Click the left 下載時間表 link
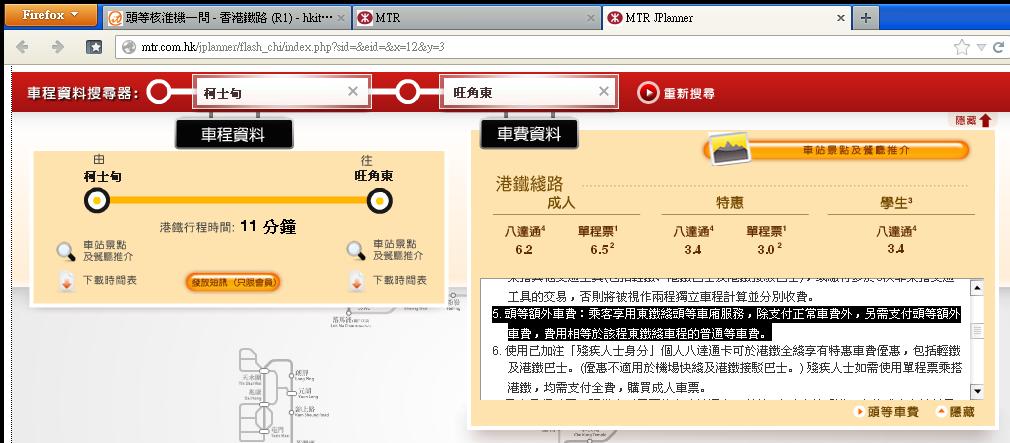This screenshot has width=1010, height=443. (110, 281)
